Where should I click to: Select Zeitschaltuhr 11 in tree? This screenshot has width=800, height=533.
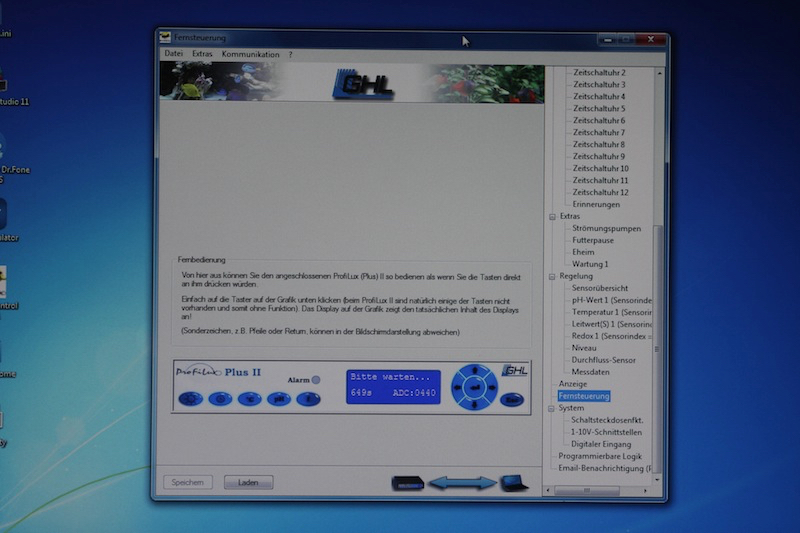click(601, 181)
